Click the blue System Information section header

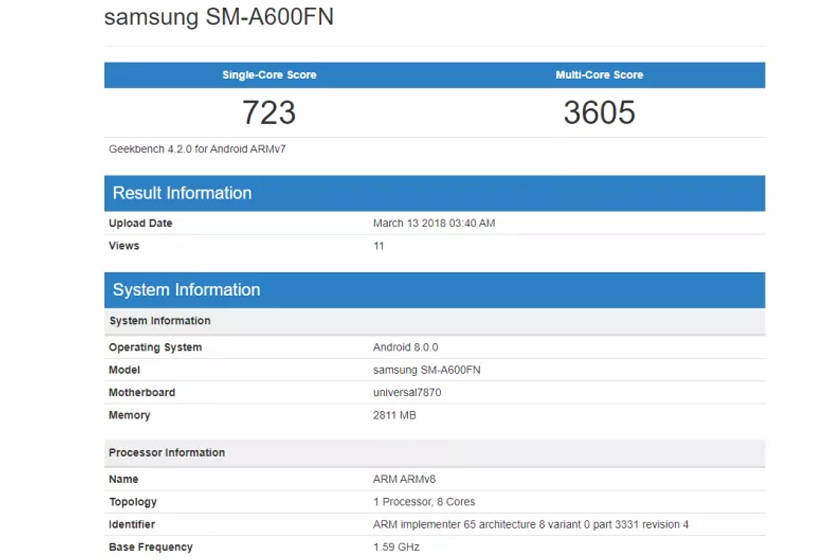tap(434, 290)
